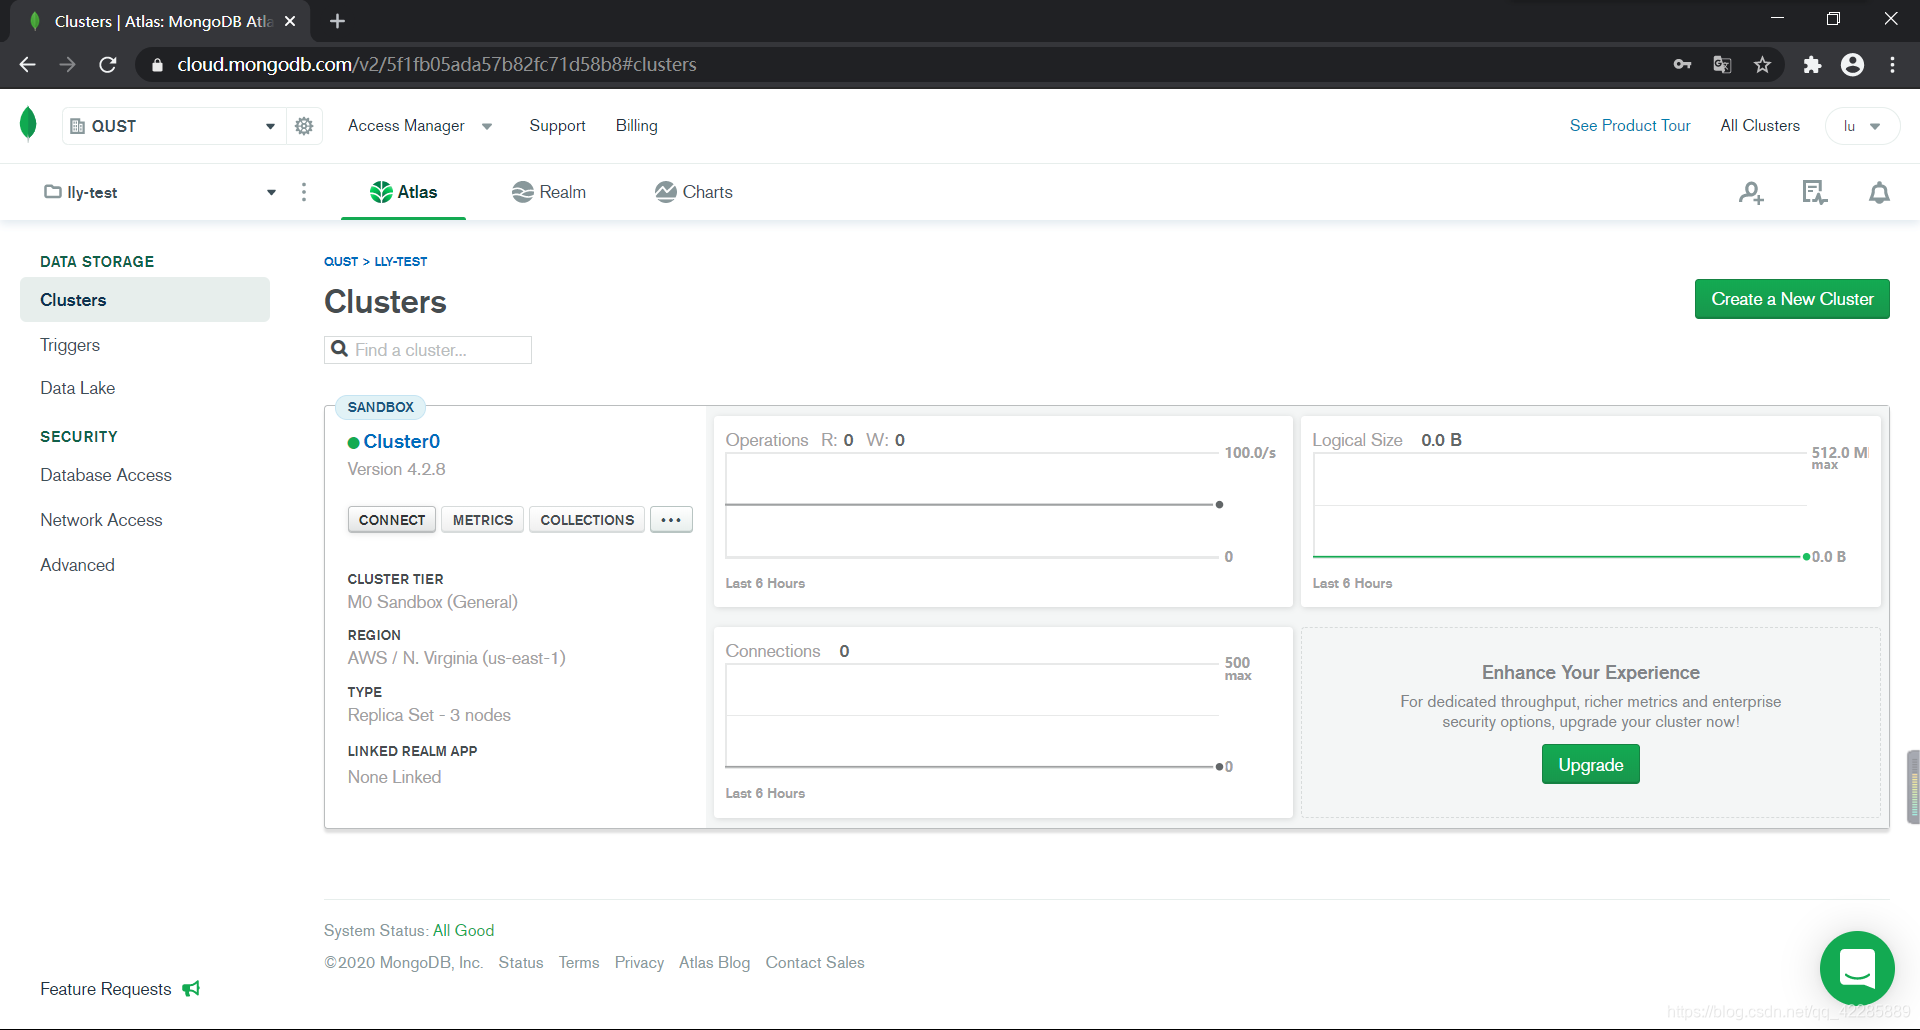Open Advanced security settings
The height and width of the screenshot is (1030, 1920).
(x=77, y=565)
